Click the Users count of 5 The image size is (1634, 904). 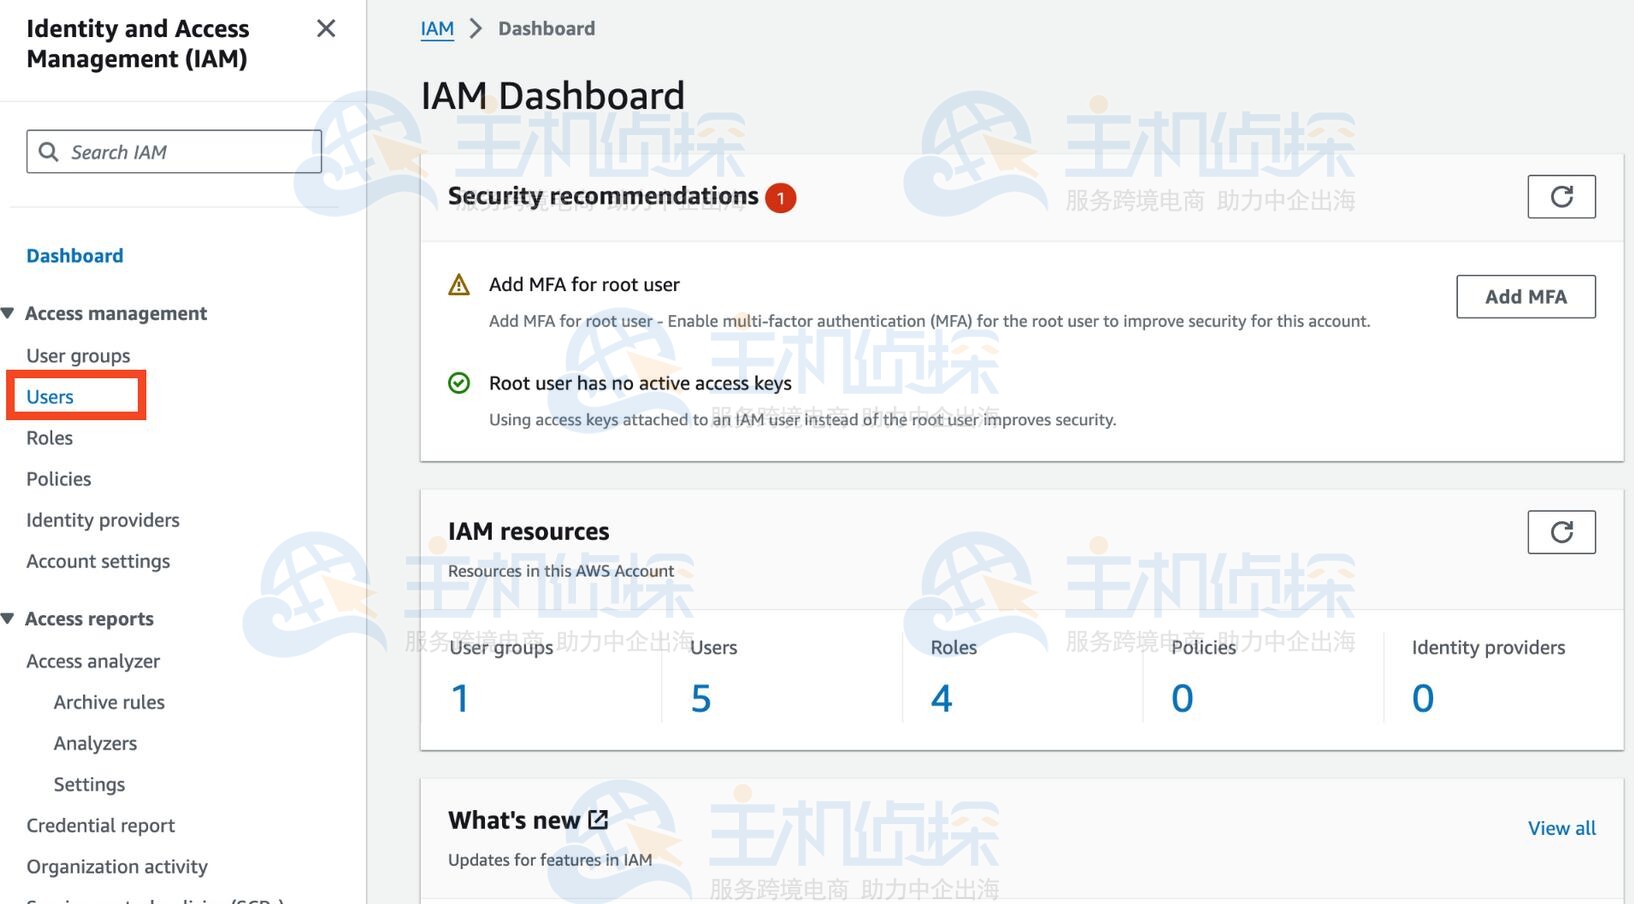pyautogui.click(x=701, y=697)
